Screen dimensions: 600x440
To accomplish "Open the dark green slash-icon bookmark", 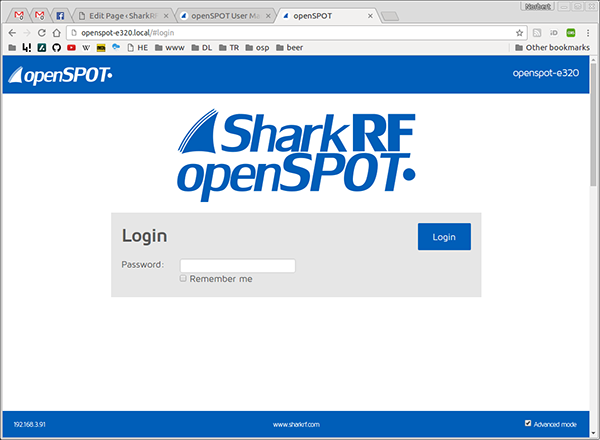I will (42, 48).
